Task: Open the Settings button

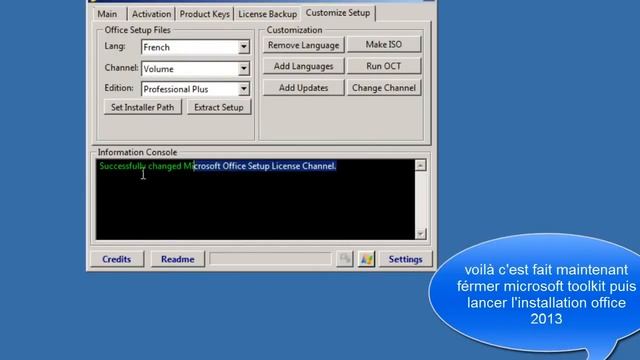Action: coord(405,259)
